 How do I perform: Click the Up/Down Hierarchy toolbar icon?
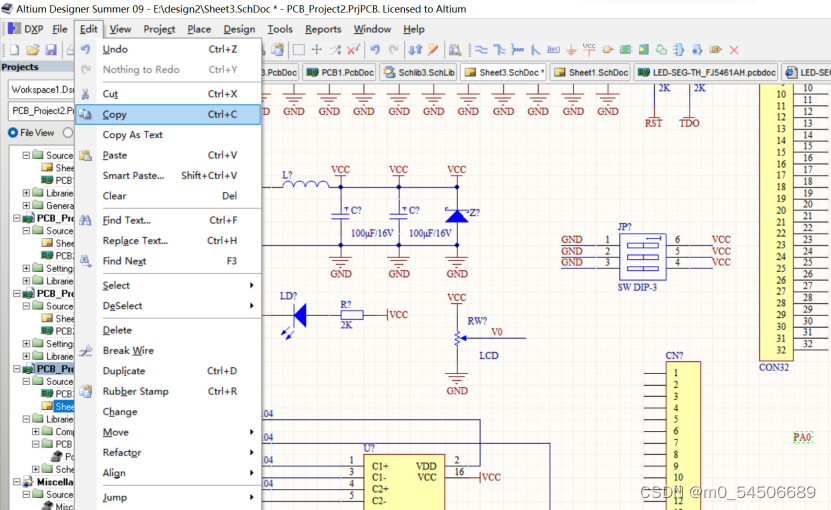pos(416,50)
